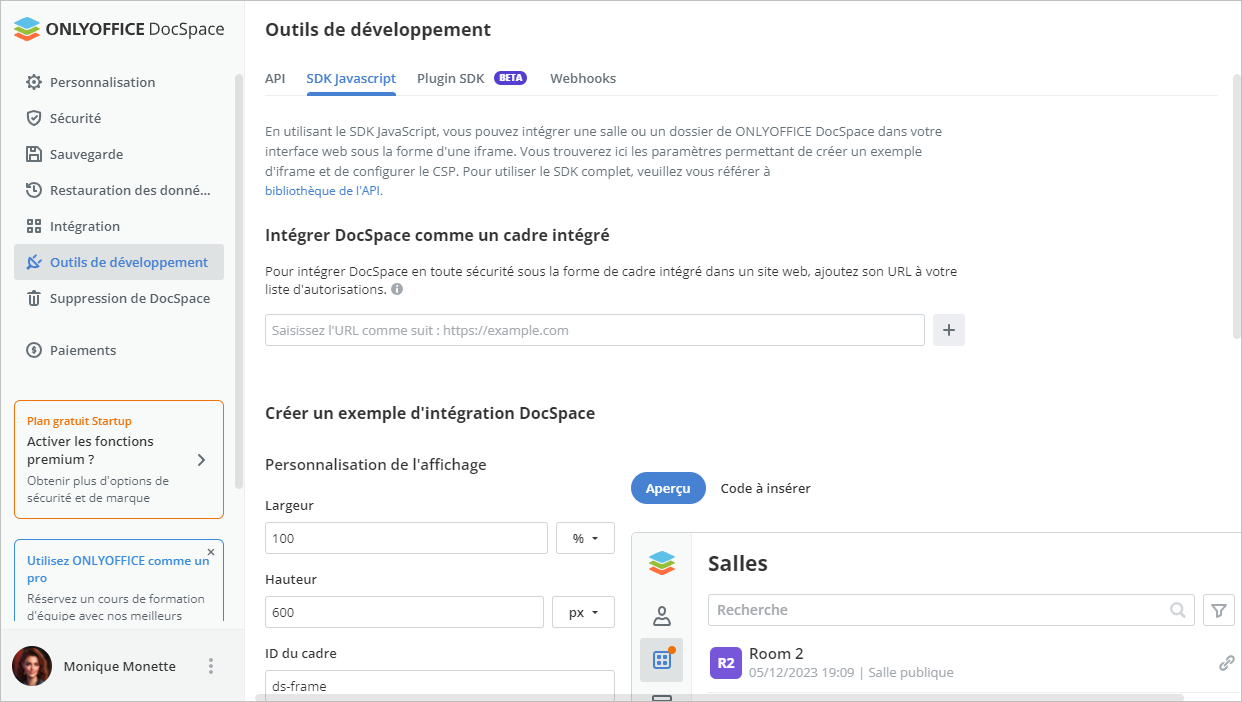
Task: Click the Room 2 row title
Action: pyautogui.click(x=776, y=653)
